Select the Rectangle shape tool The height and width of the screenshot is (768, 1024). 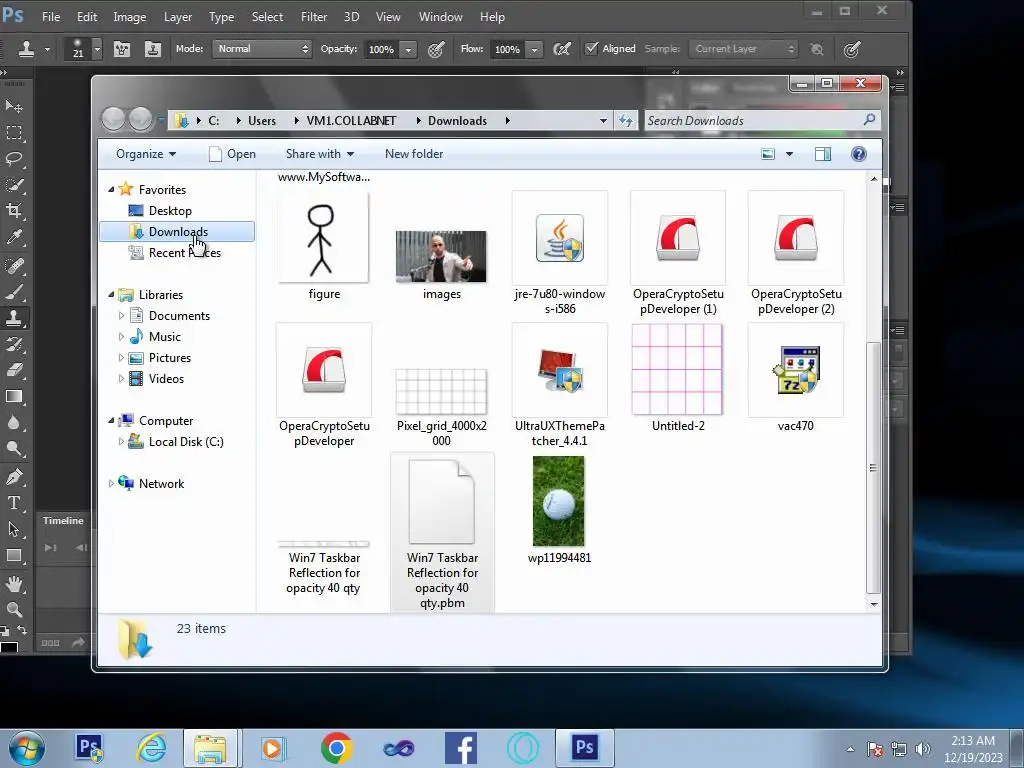pos(14,555)
